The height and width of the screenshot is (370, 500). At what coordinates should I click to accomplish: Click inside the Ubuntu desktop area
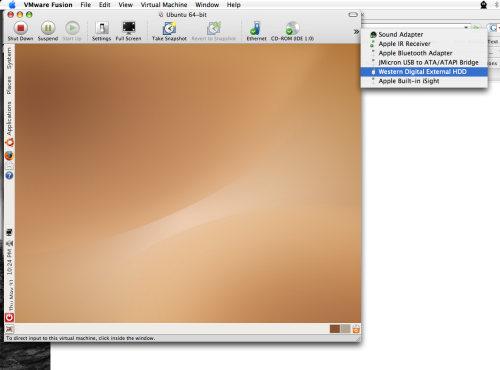click(x=188, y=183)
